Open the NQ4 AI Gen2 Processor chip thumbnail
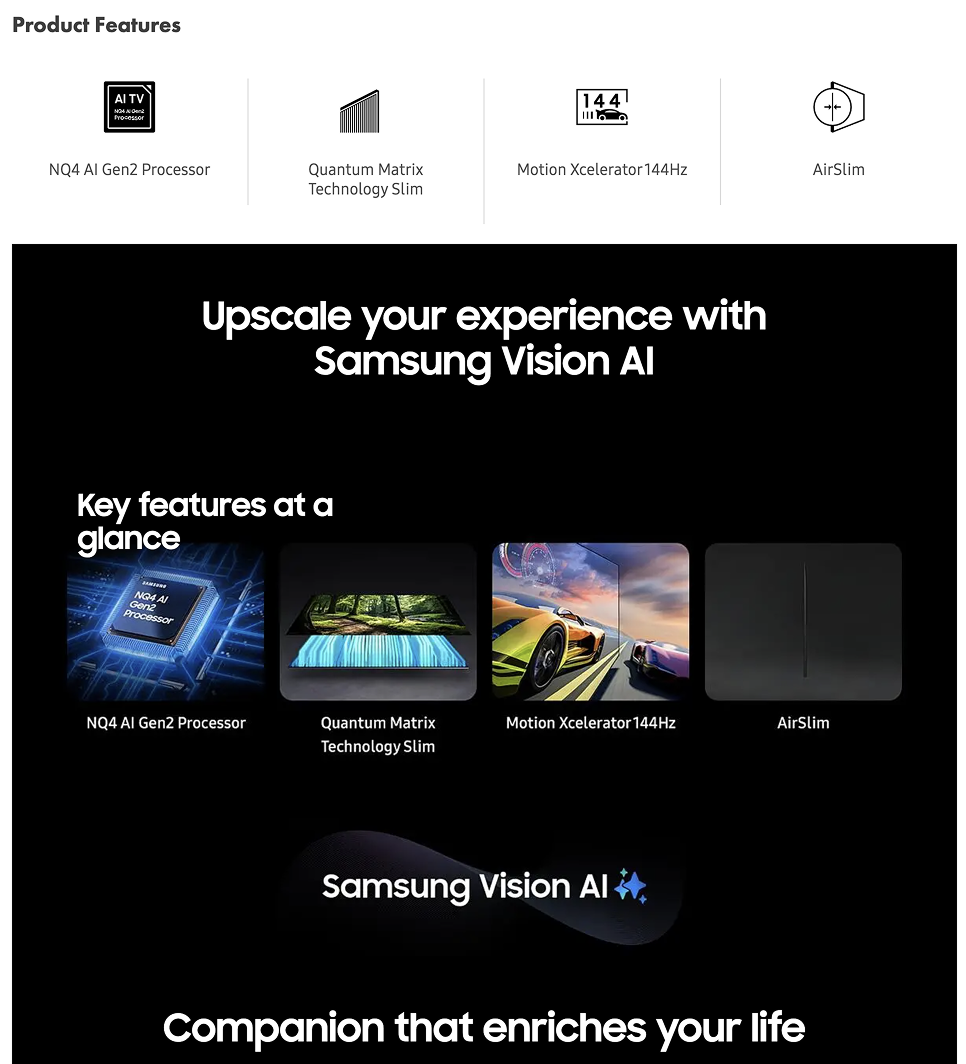This screenshot has width=966, height=1064. (x=166, y=621)
